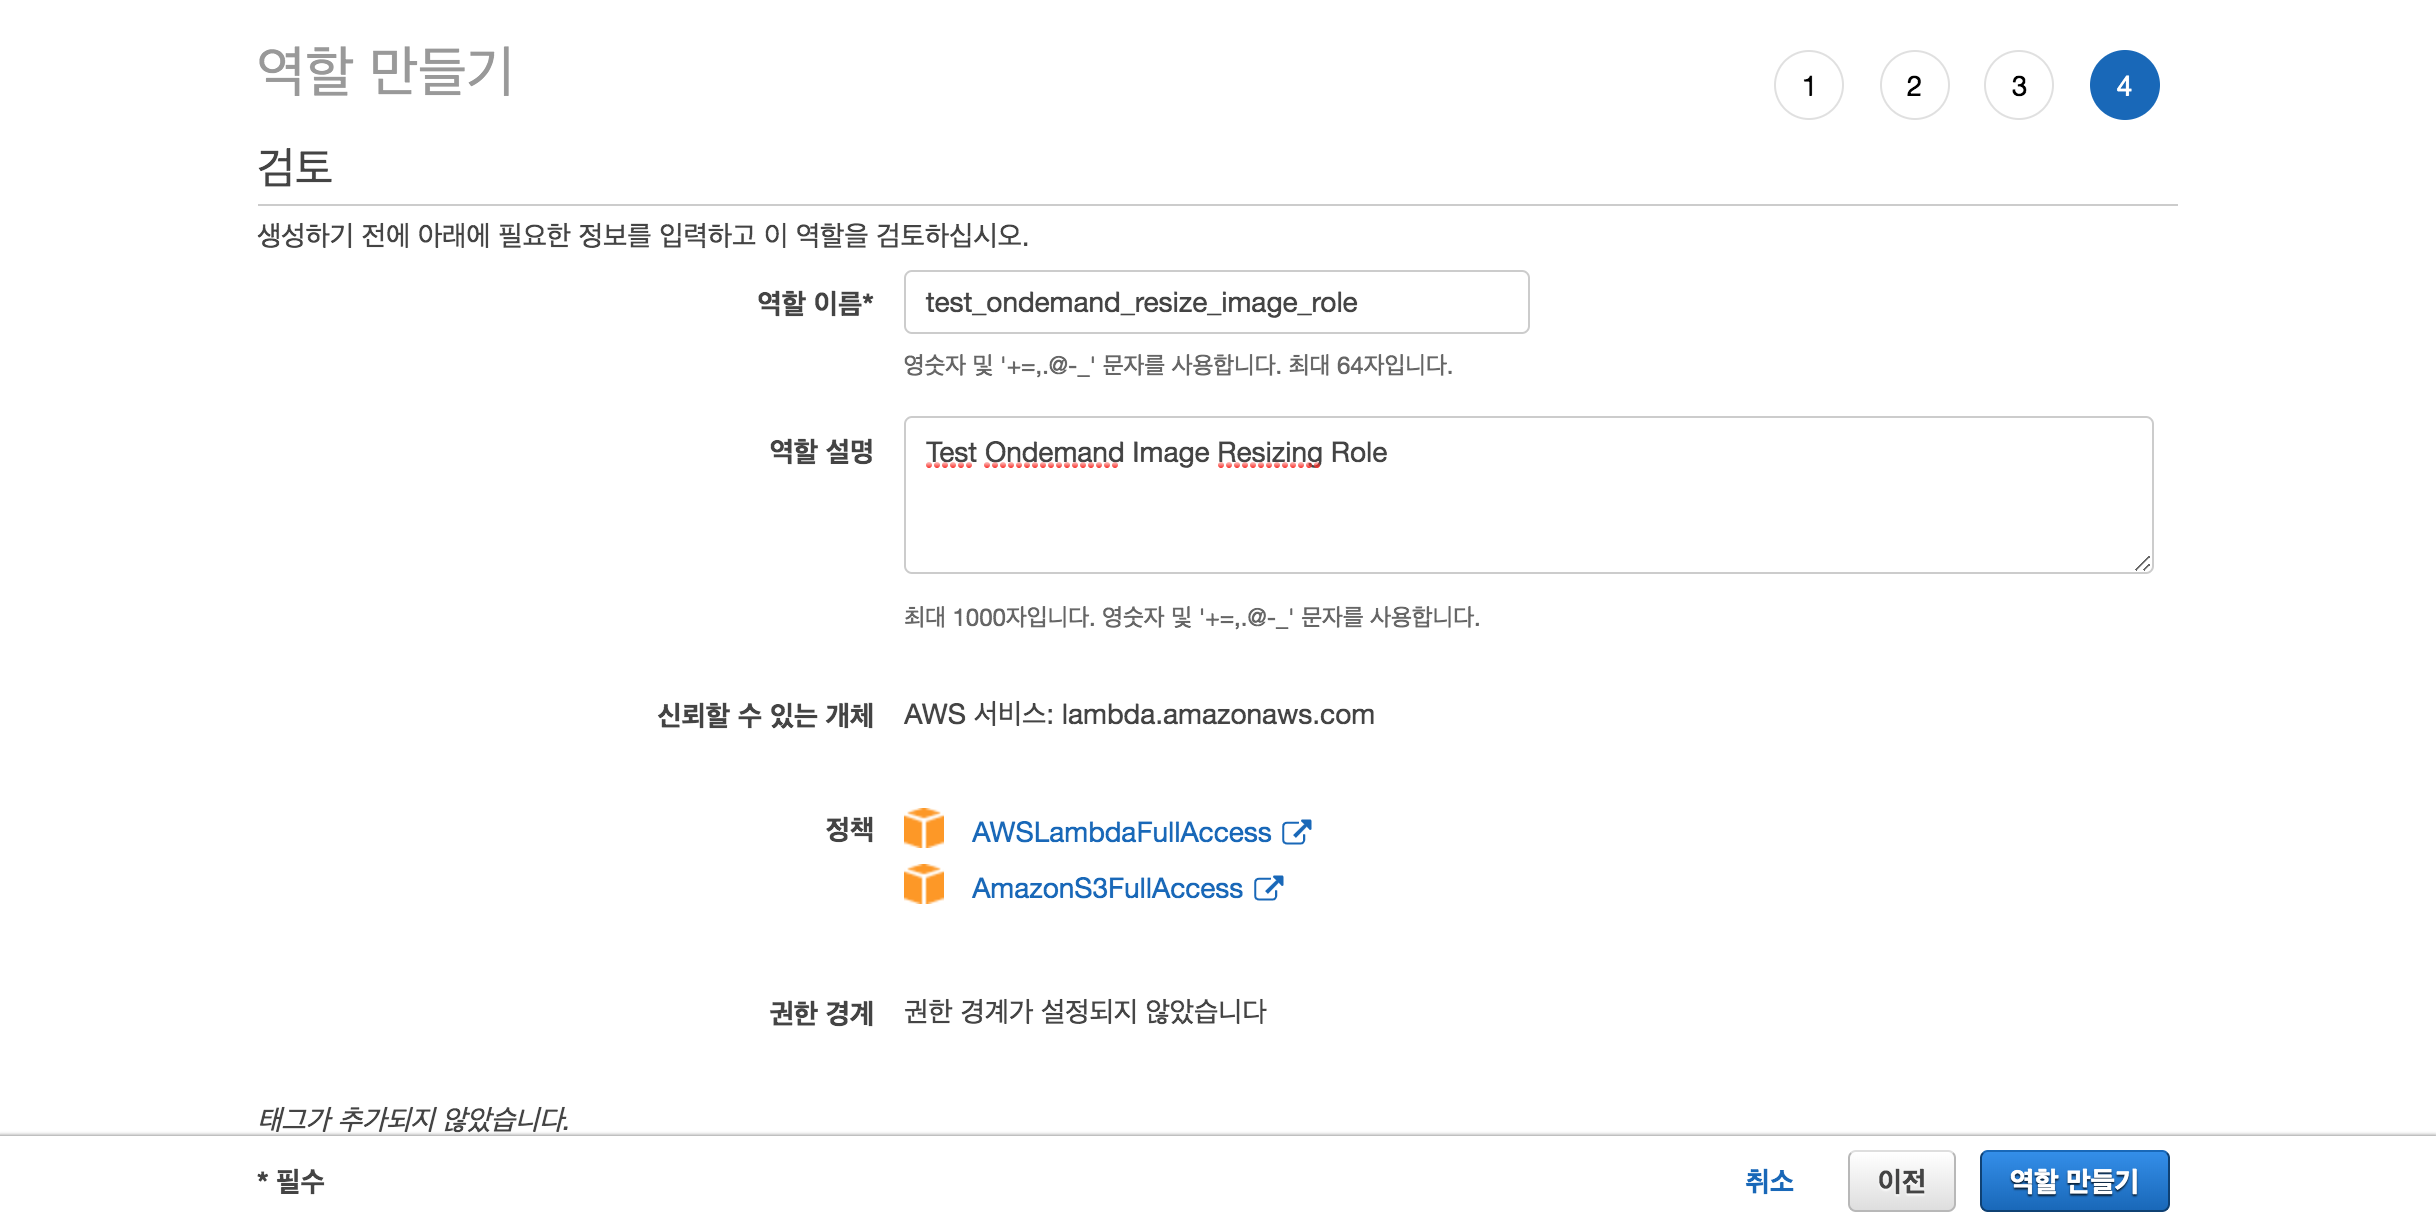Go to wizard step 1 circle
The width and height of the screenshot is (2436, 1224).
[x=1808, y=86]
